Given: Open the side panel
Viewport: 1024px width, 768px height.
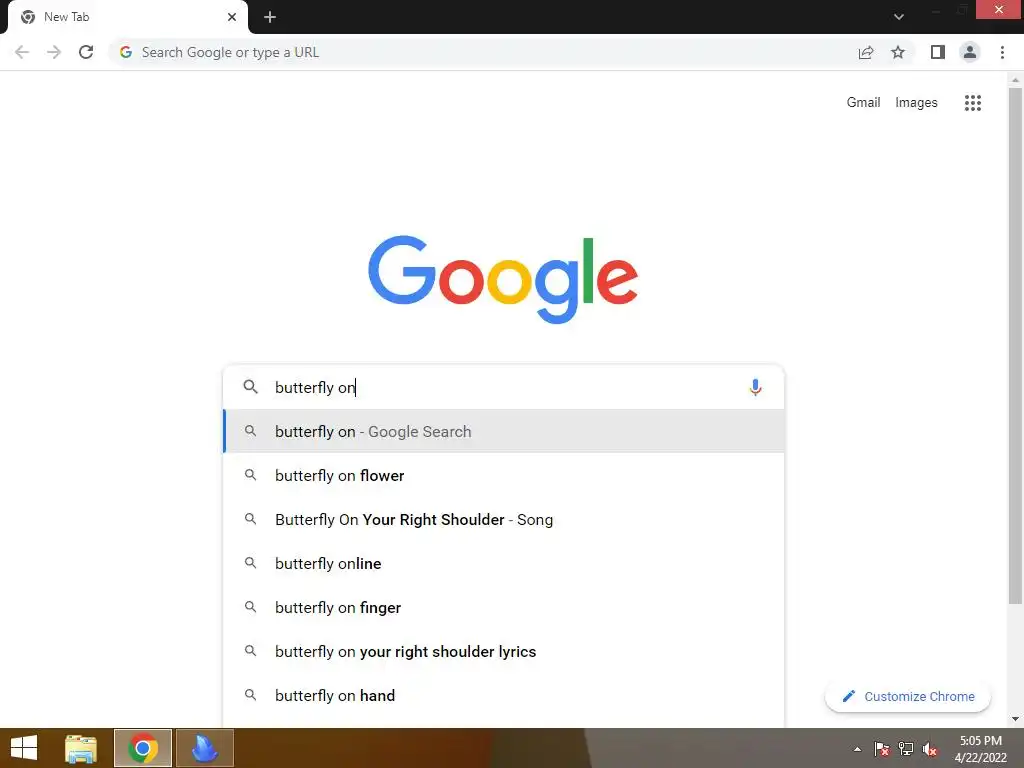Looking at the screenshot, I should pyautogui.click(x=938, y=52).
